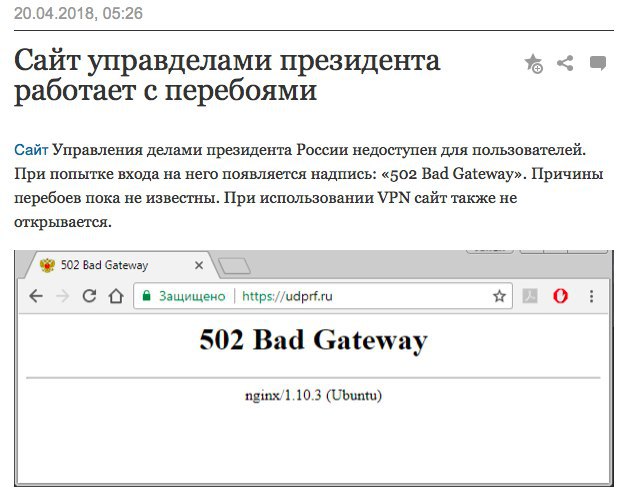This screenshot has height=503, width=635.
Task: Open the embedded browser screenshot image
Action: (x=314, y=368)
